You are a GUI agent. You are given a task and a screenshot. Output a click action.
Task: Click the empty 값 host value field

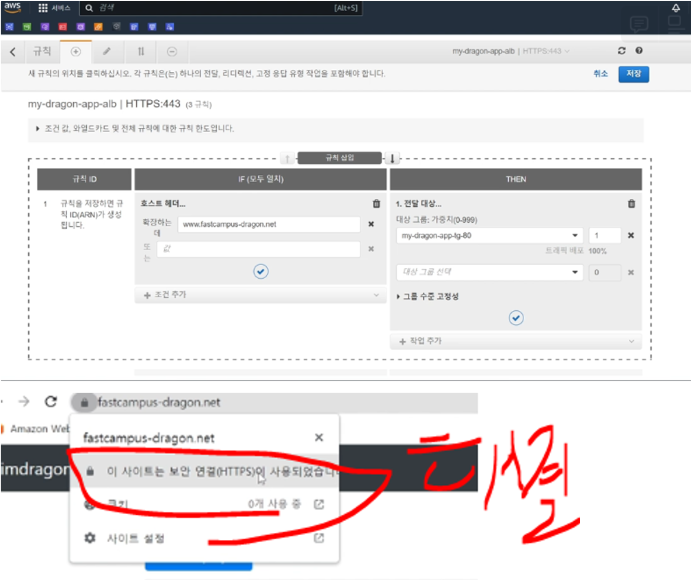(x=258, y=249)
